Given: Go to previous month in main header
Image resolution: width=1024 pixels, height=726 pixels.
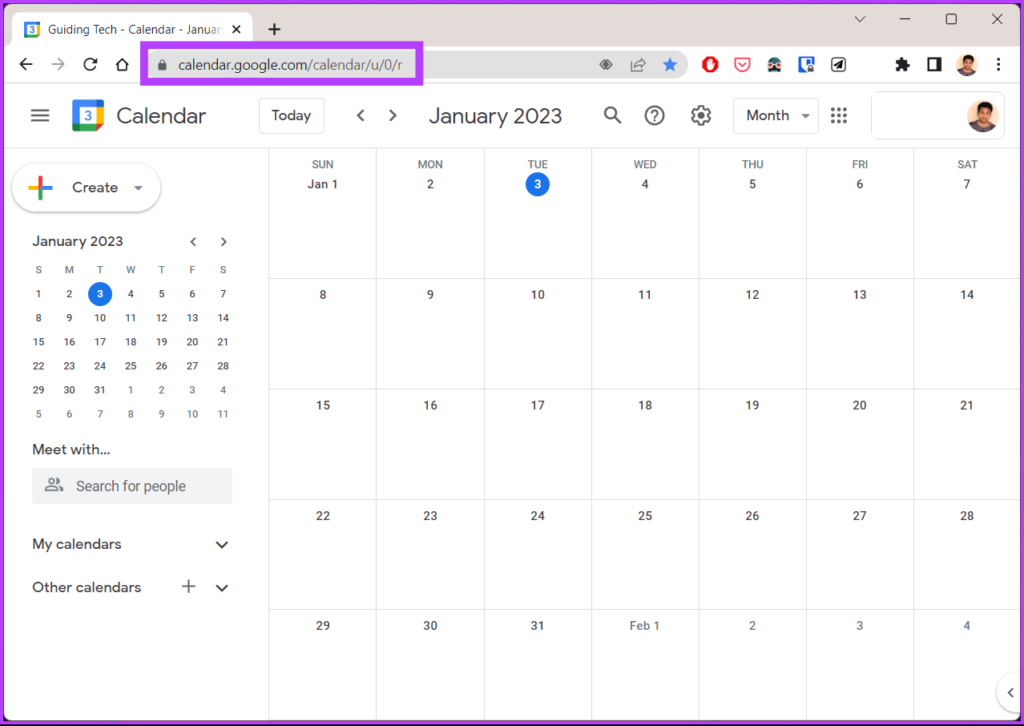Looking at the screenshot, I should 360,116.
